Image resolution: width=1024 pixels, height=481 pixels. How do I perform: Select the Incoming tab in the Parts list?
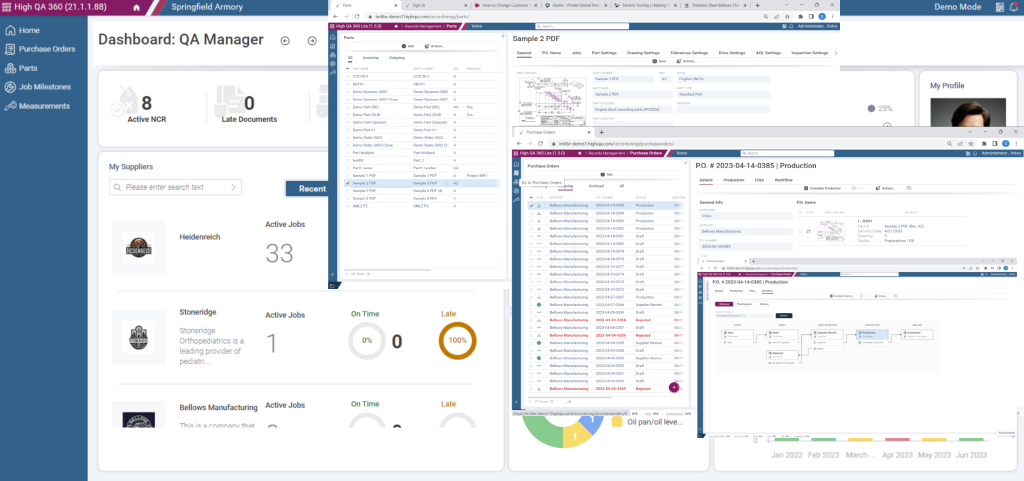[x=371, y=58]
